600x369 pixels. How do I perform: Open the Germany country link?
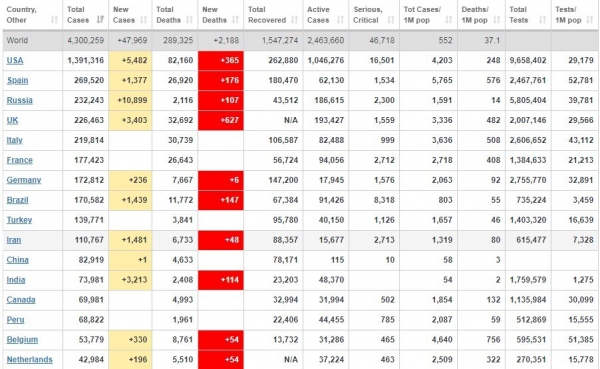coord(24,180)
